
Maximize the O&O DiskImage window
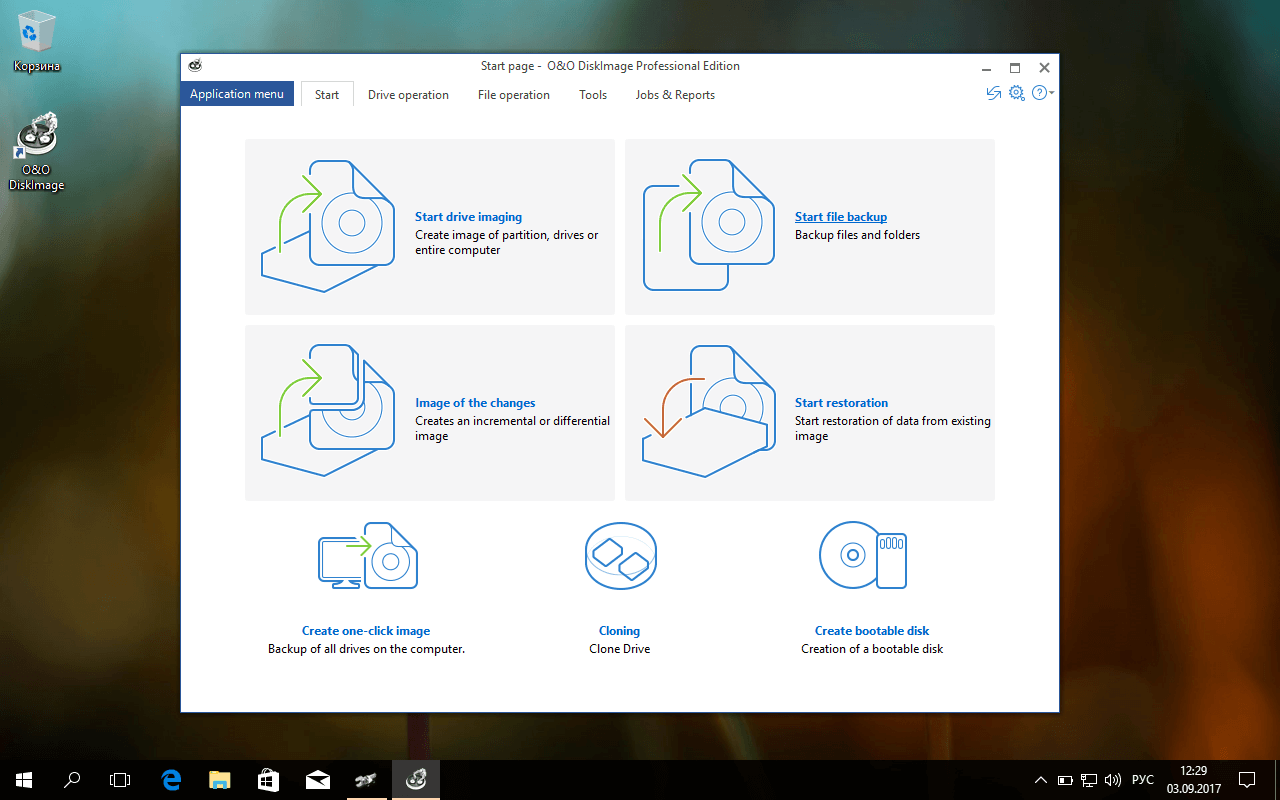1015,67
